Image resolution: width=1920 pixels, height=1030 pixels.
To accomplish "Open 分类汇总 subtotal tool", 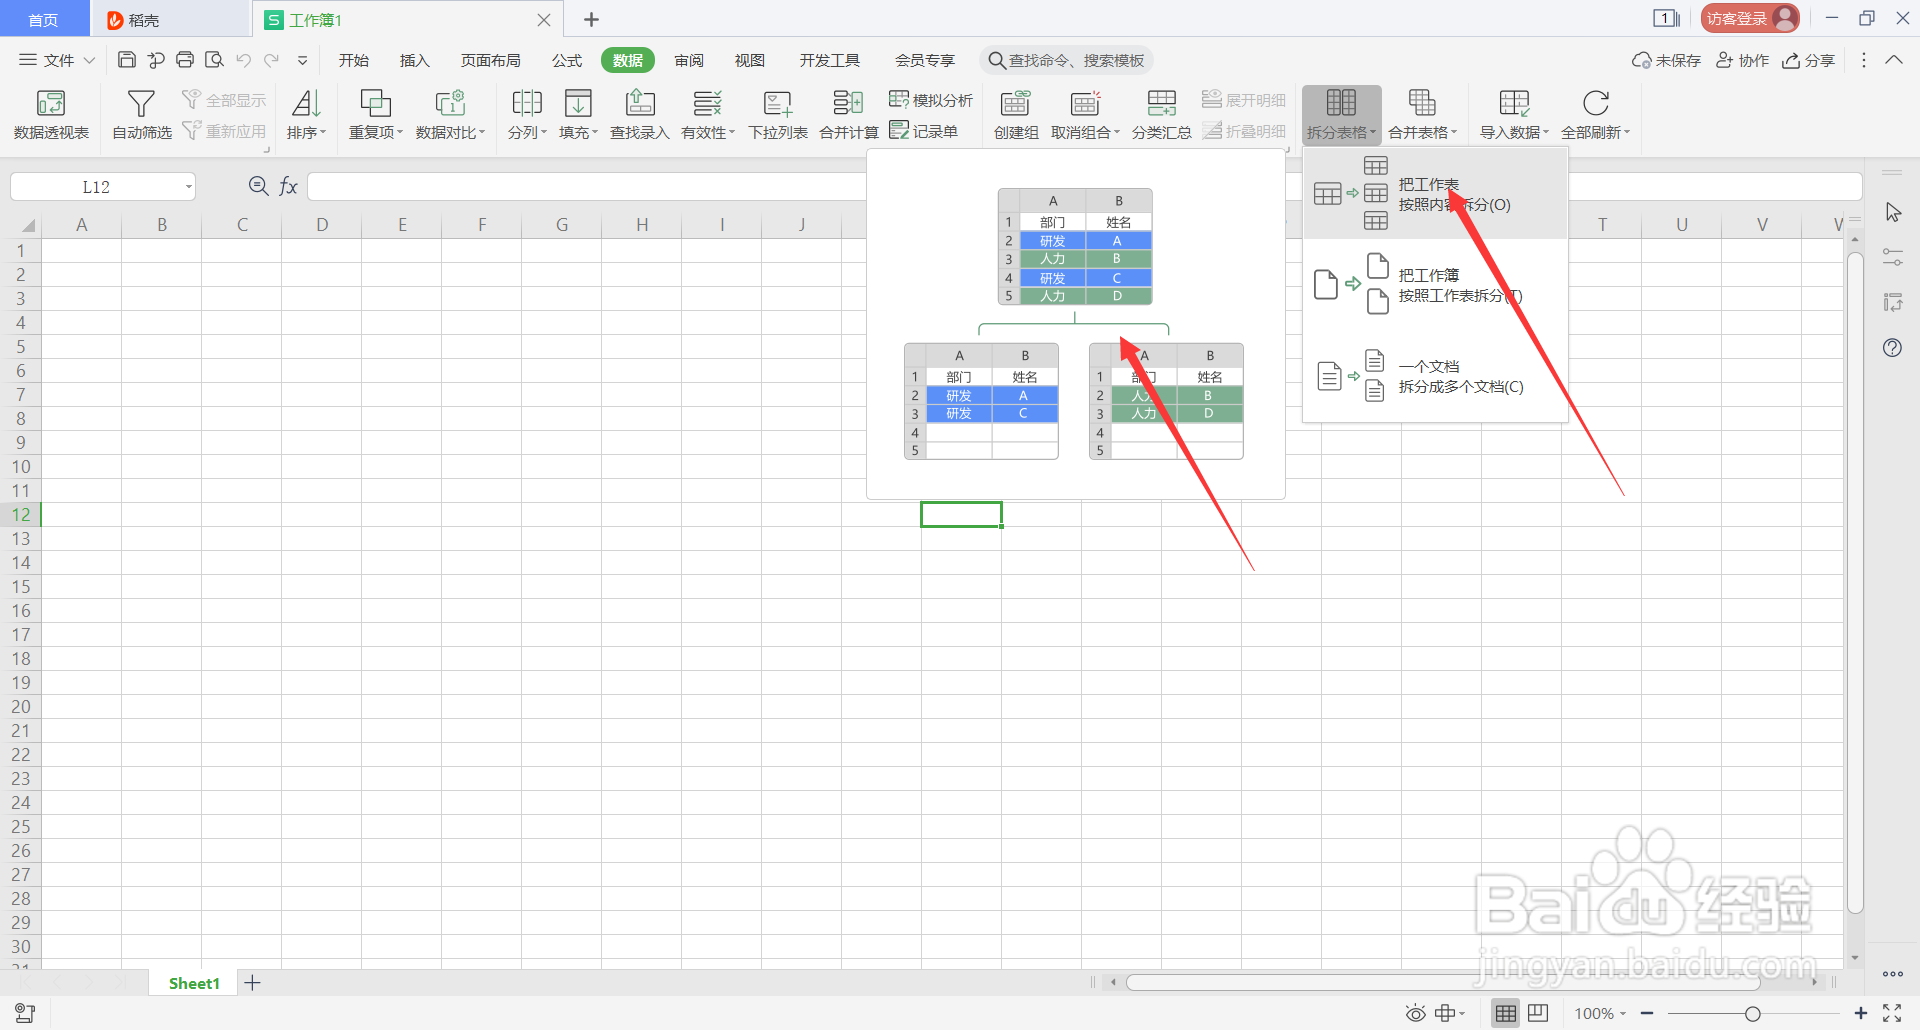I will (x=1161, y=114).
